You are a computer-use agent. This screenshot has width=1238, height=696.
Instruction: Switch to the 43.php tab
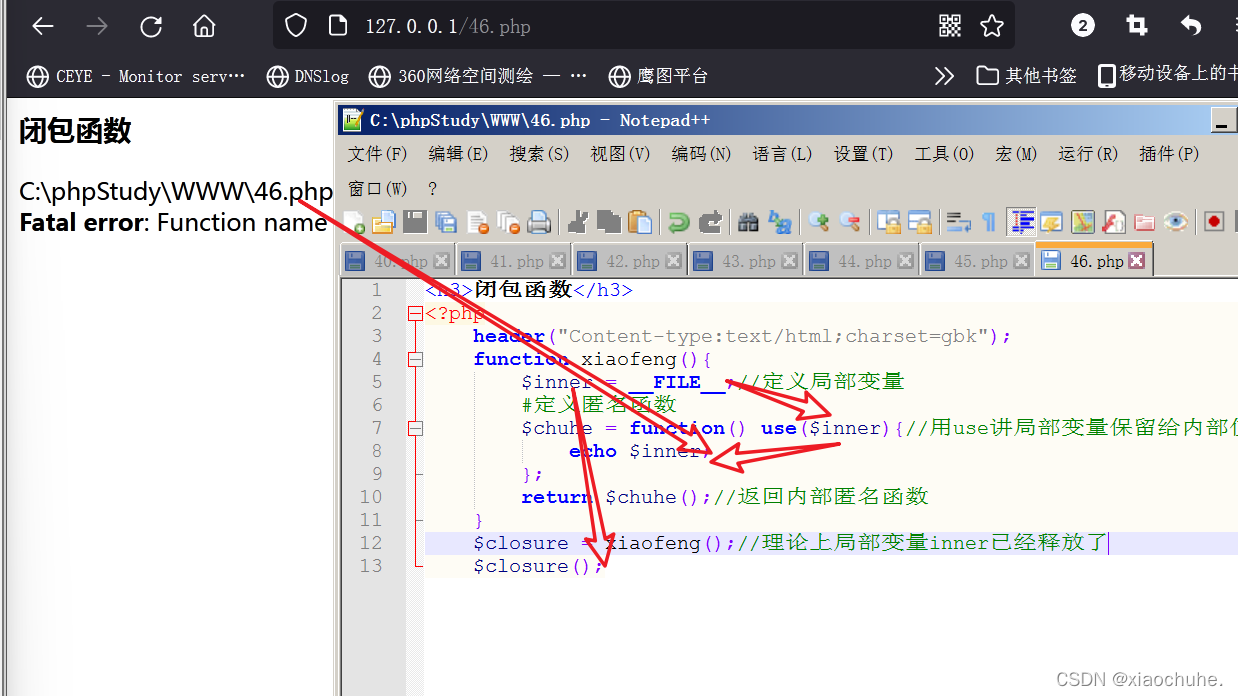[745, 261]
